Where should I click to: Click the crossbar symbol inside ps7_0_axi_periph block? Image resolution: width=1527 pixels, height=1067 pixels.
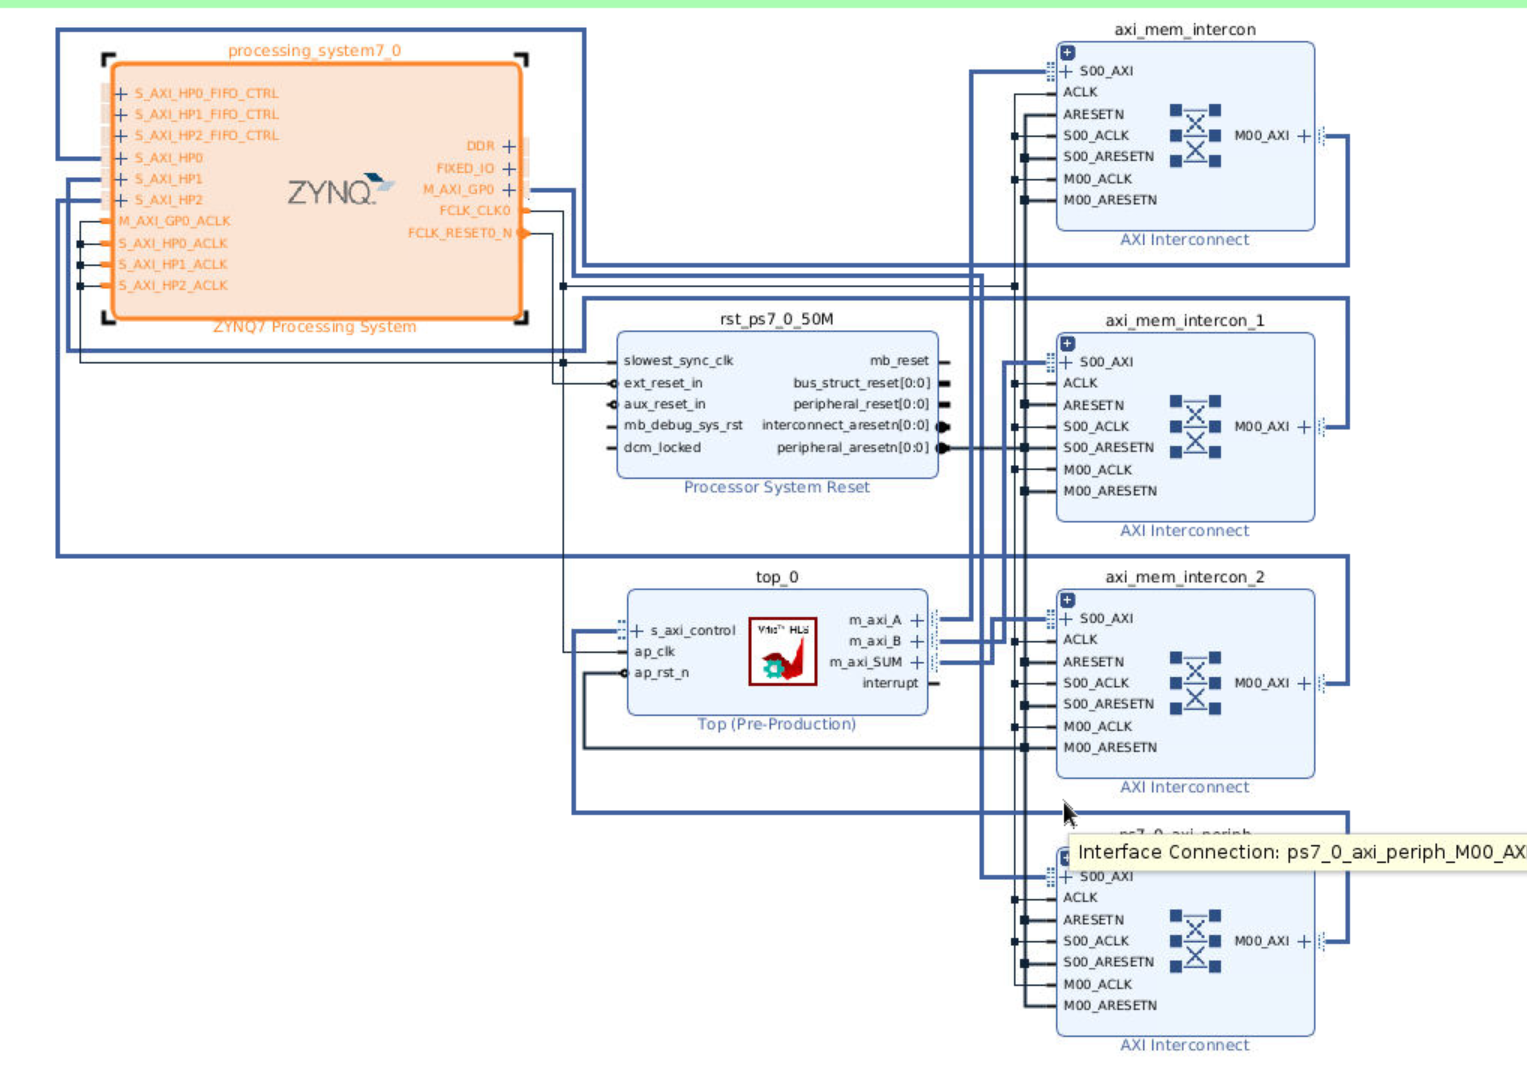pos(1195,941)
